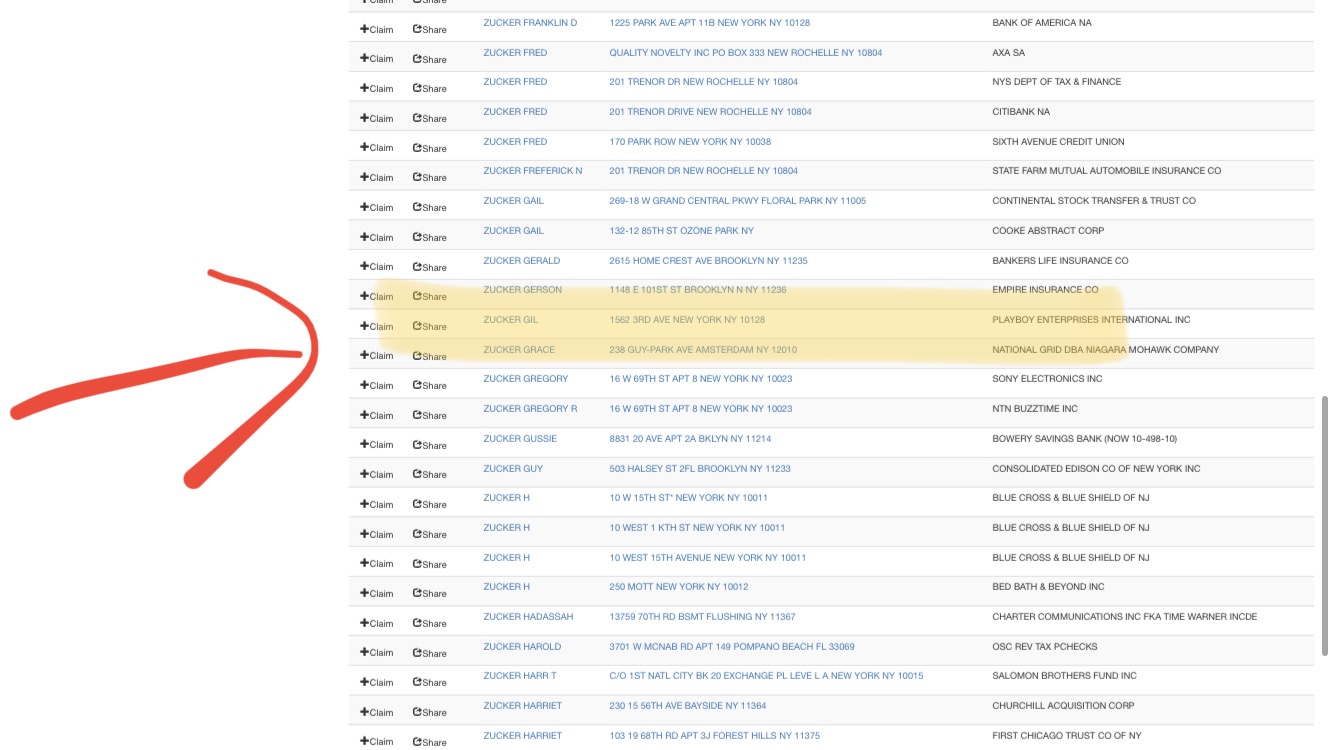Open address 1562 3RD AVE NEW YORK link
1334x750 pixels.
coord(687,320)
